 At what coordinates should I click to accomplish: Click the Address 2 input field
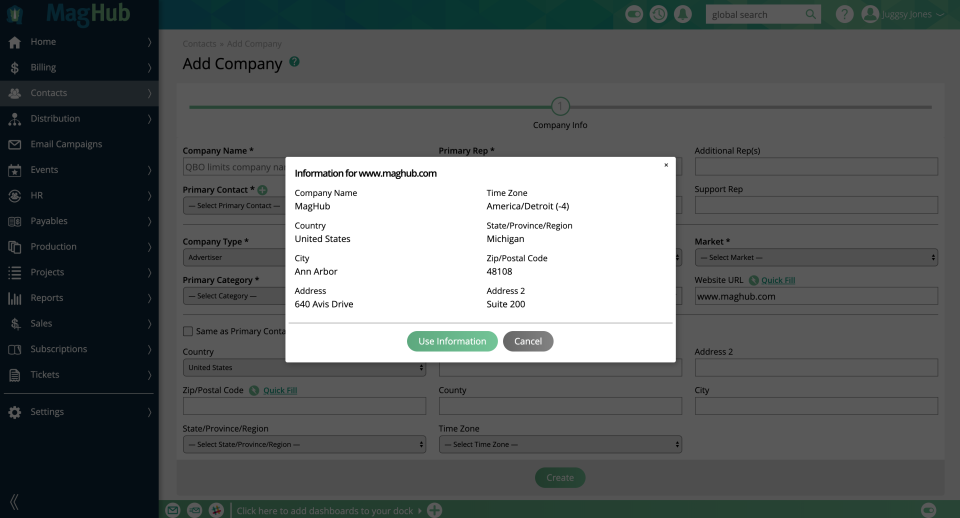[816, 367]
